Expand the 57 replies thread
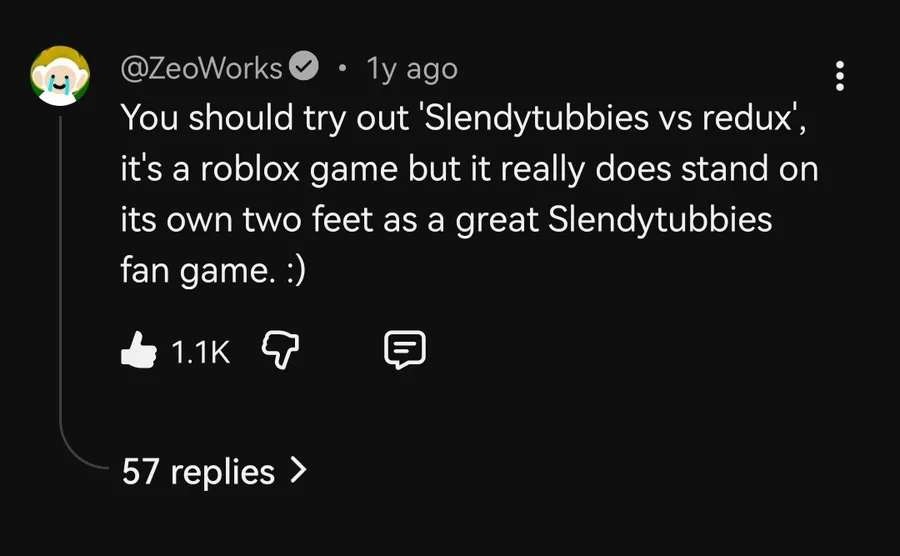900x556 pixels. click(x=198, y=471)
